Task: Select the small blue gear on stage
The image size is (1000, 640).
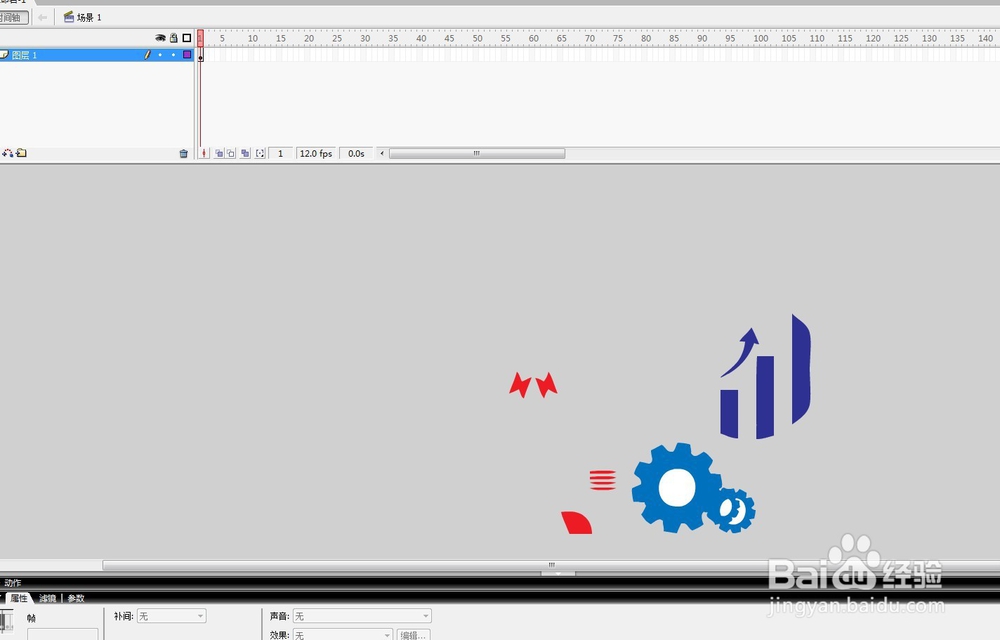Action: click(x=732, y=511)
